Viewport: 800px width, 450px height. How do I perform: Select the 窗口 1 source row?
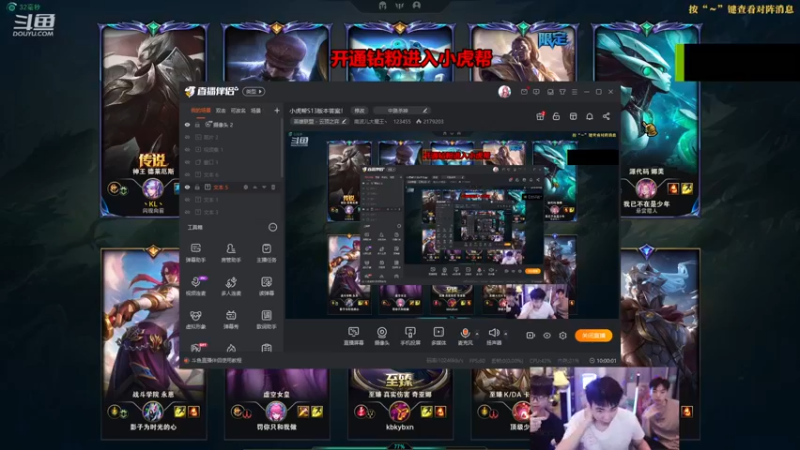pyautogui.click(x=231, y=162)
